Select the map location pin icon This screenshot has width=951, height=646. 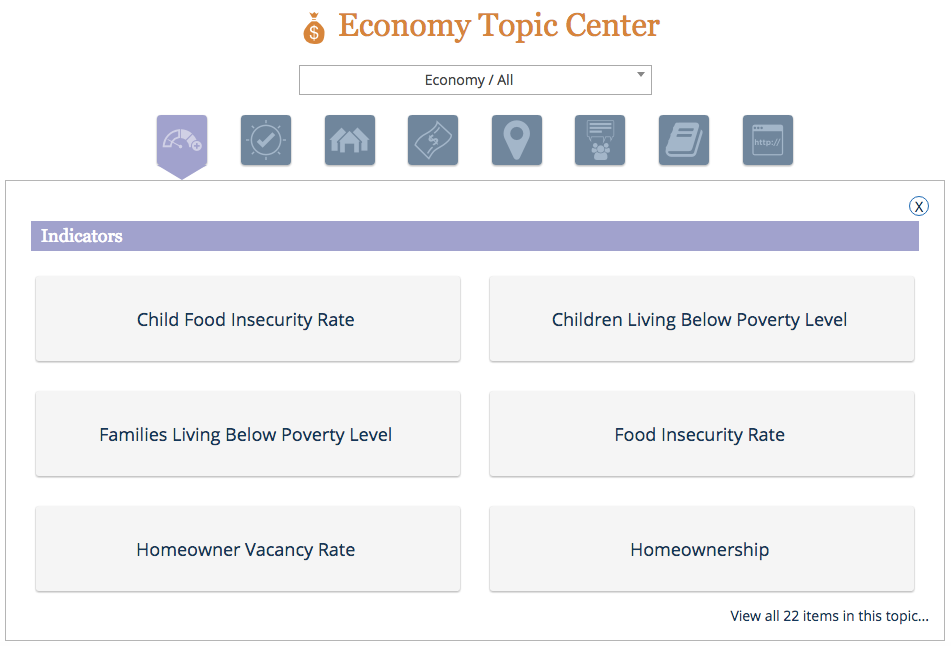pos(517,140)
